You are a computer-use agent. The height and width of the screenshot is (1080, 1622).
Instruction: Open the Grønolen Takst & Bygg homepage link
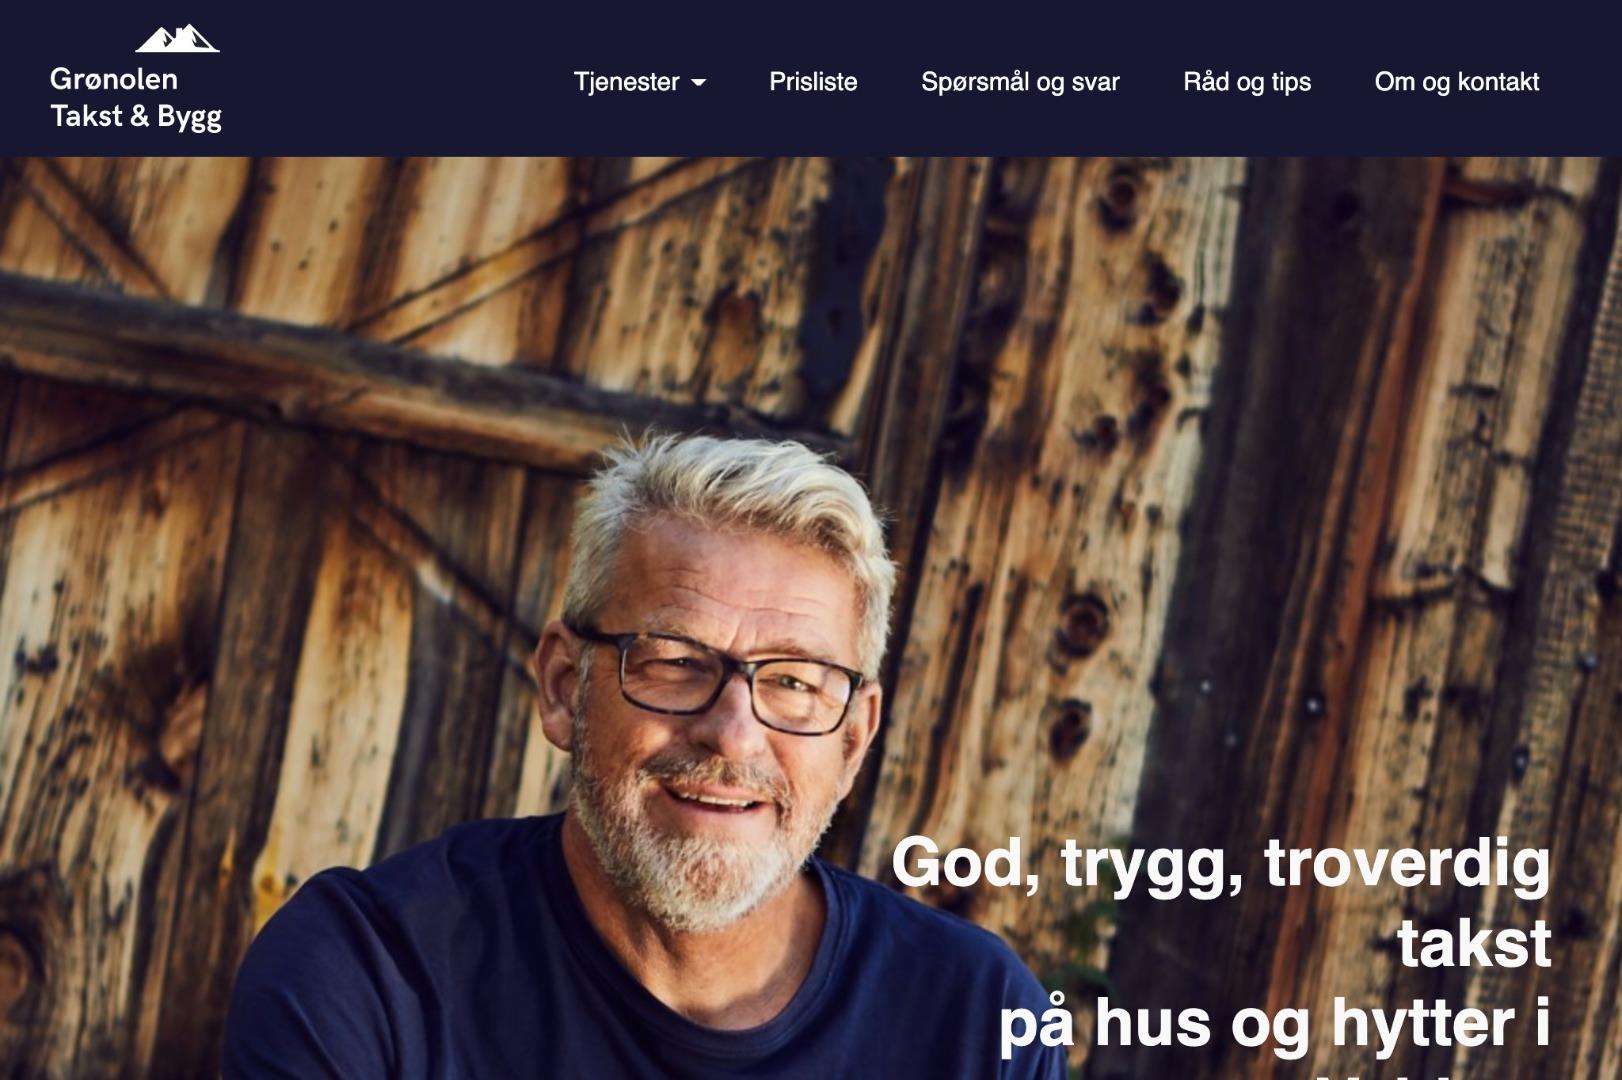point(136,78)
